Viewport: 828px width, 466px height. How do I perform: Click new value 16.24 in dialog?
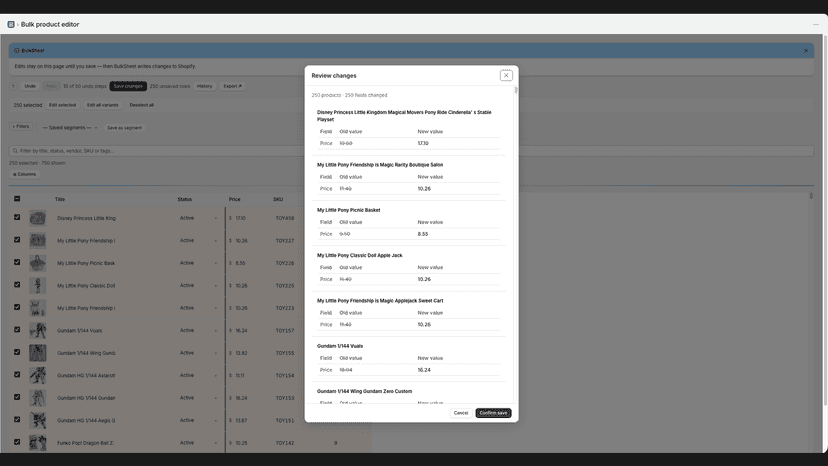tap(424, 370)
